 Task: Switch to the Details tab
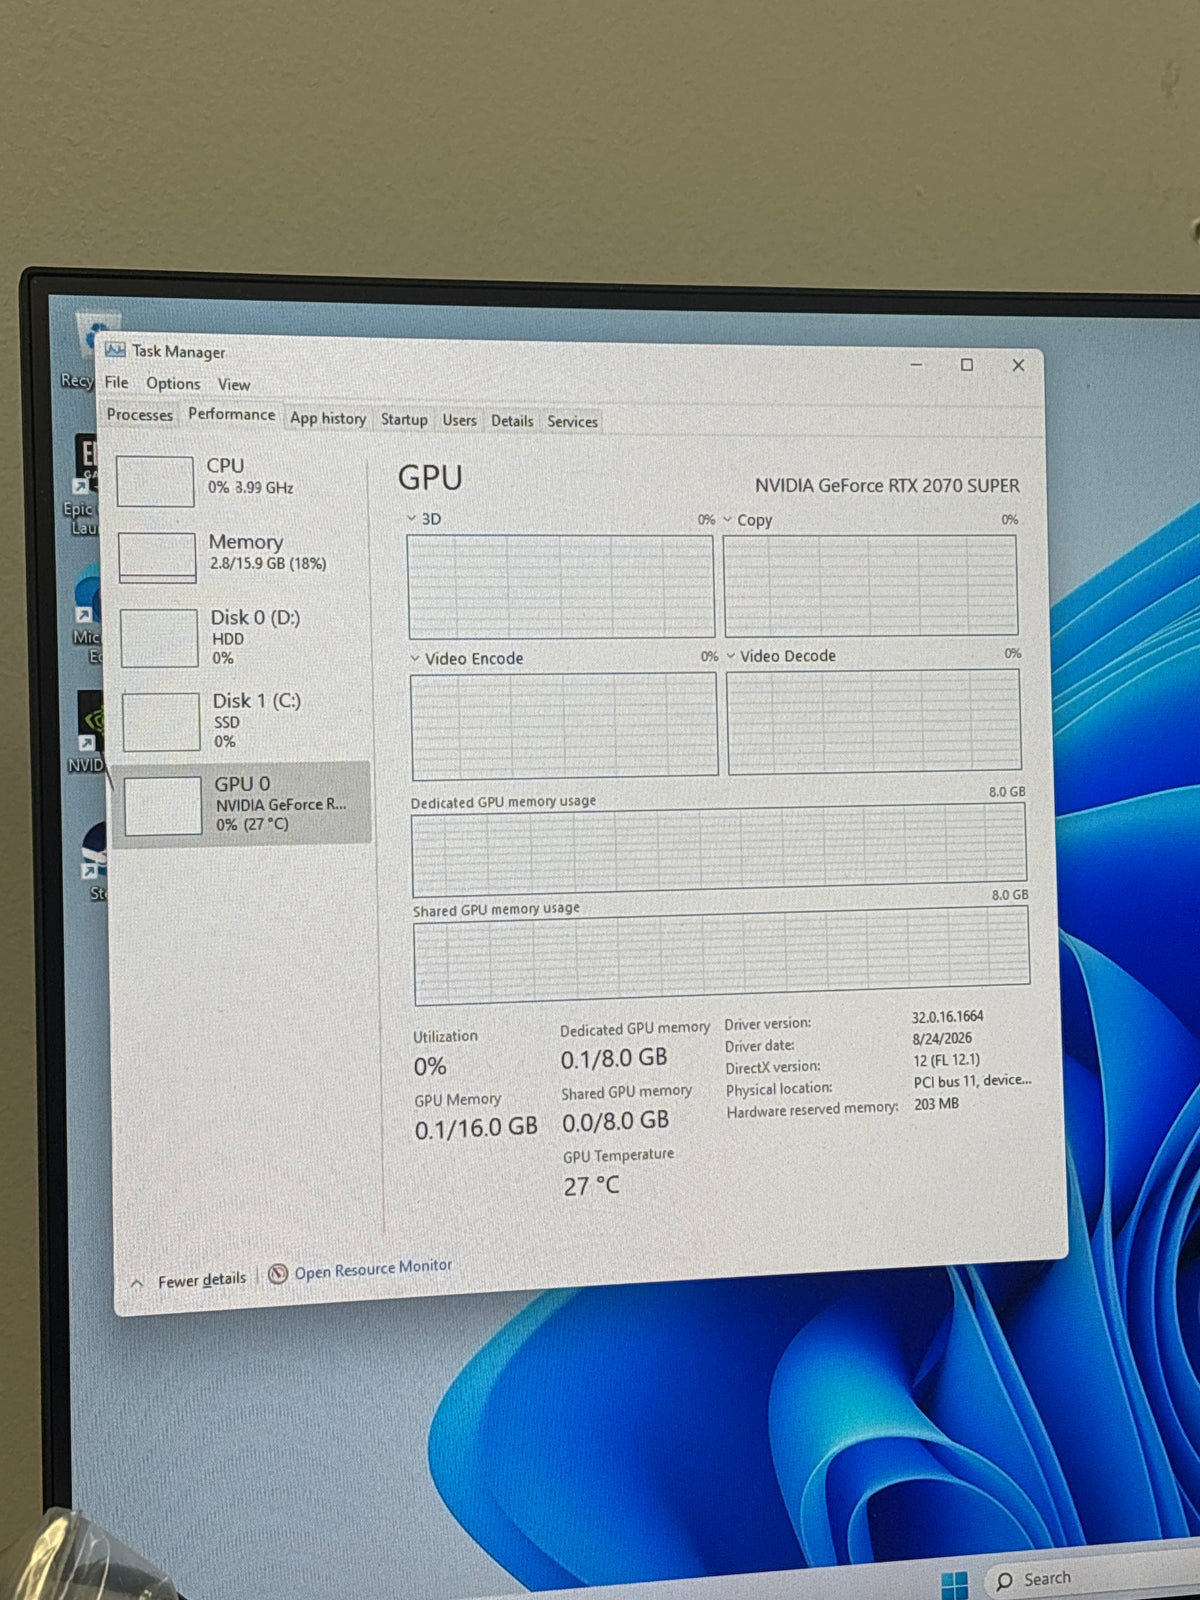512,421
